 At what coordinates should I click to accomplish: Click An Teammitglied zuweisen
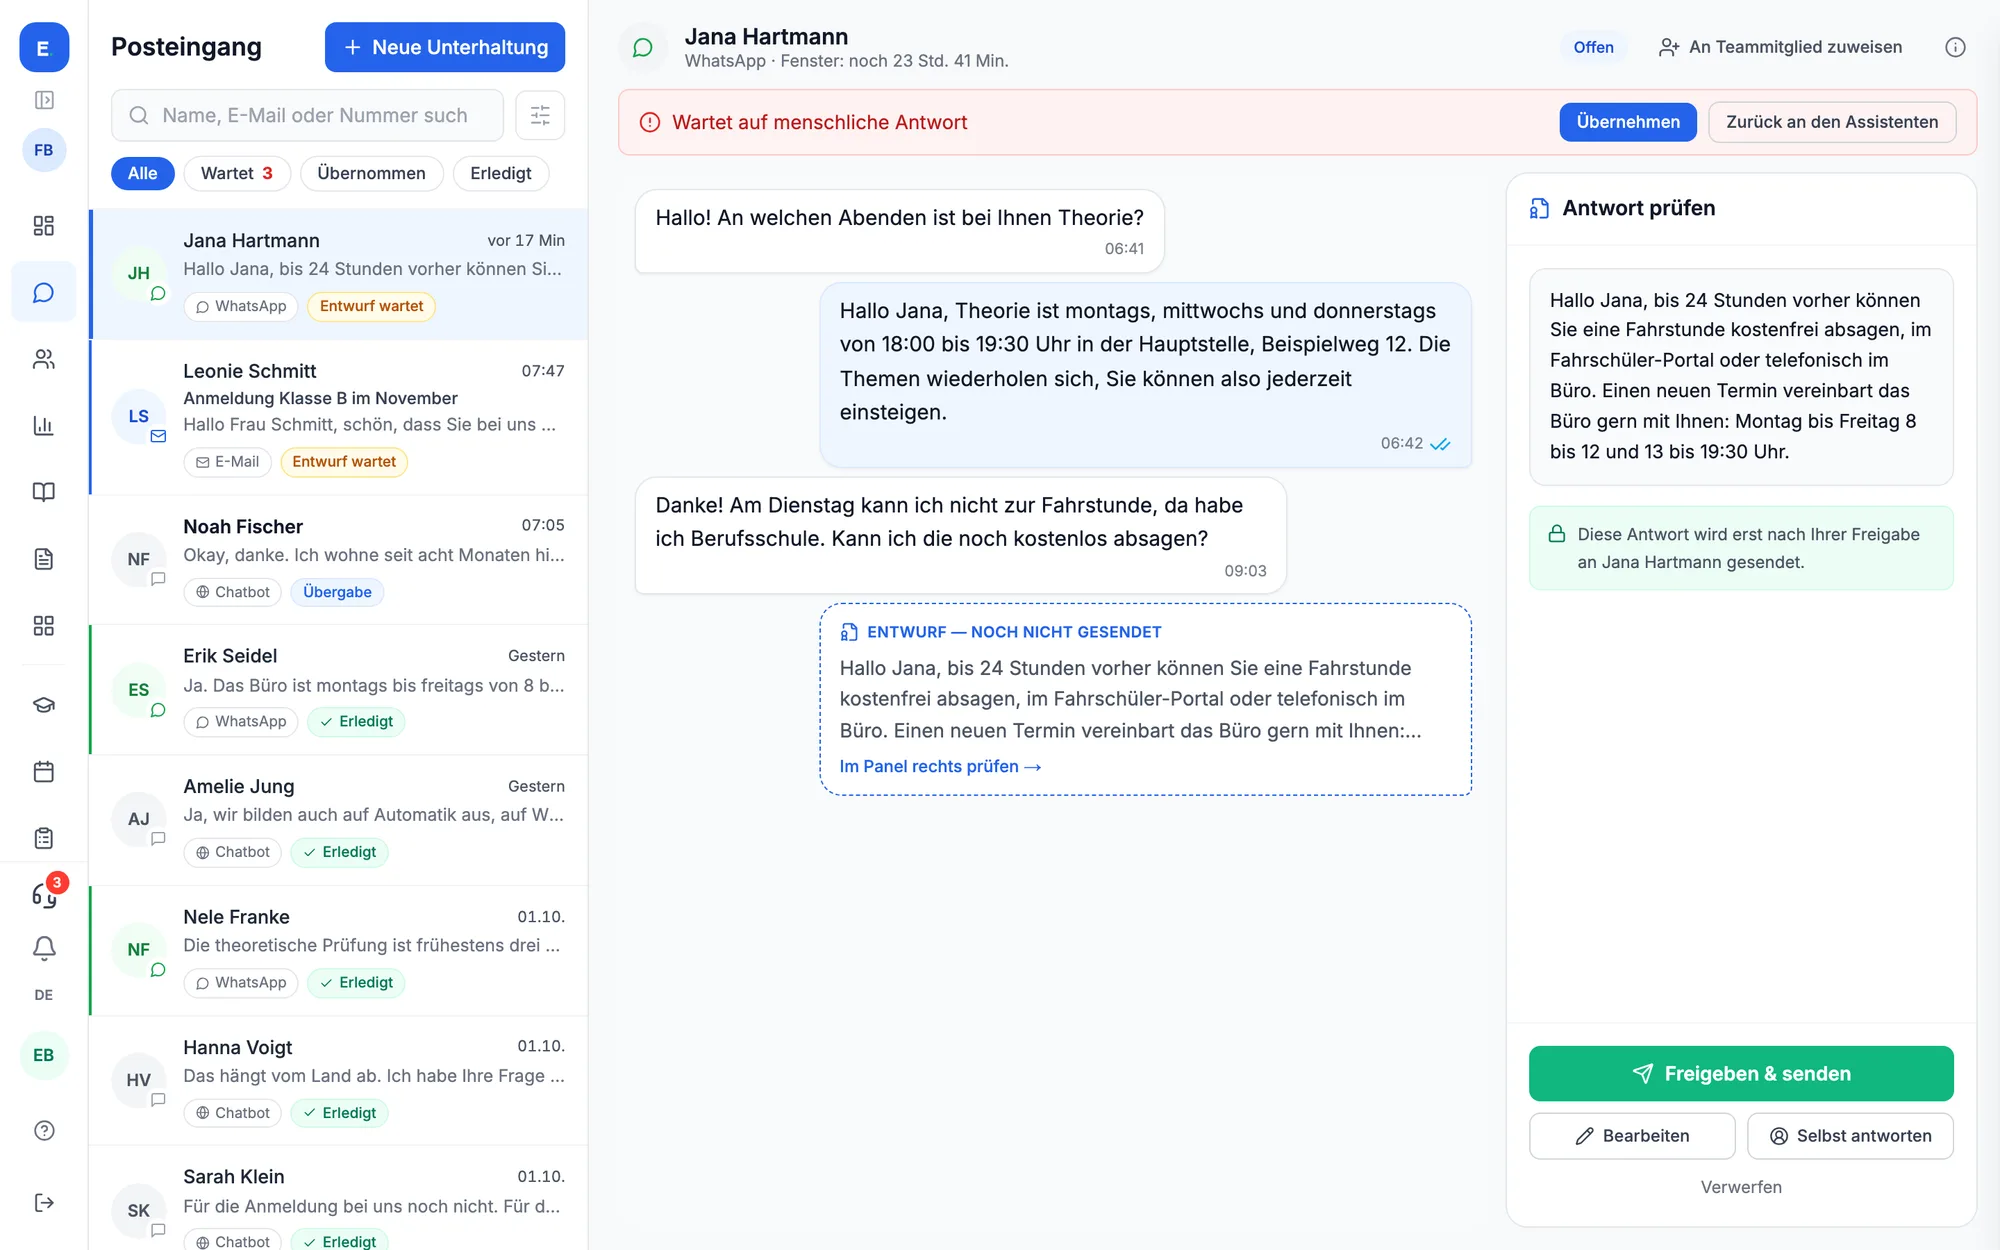click(x=1780, y=47)
